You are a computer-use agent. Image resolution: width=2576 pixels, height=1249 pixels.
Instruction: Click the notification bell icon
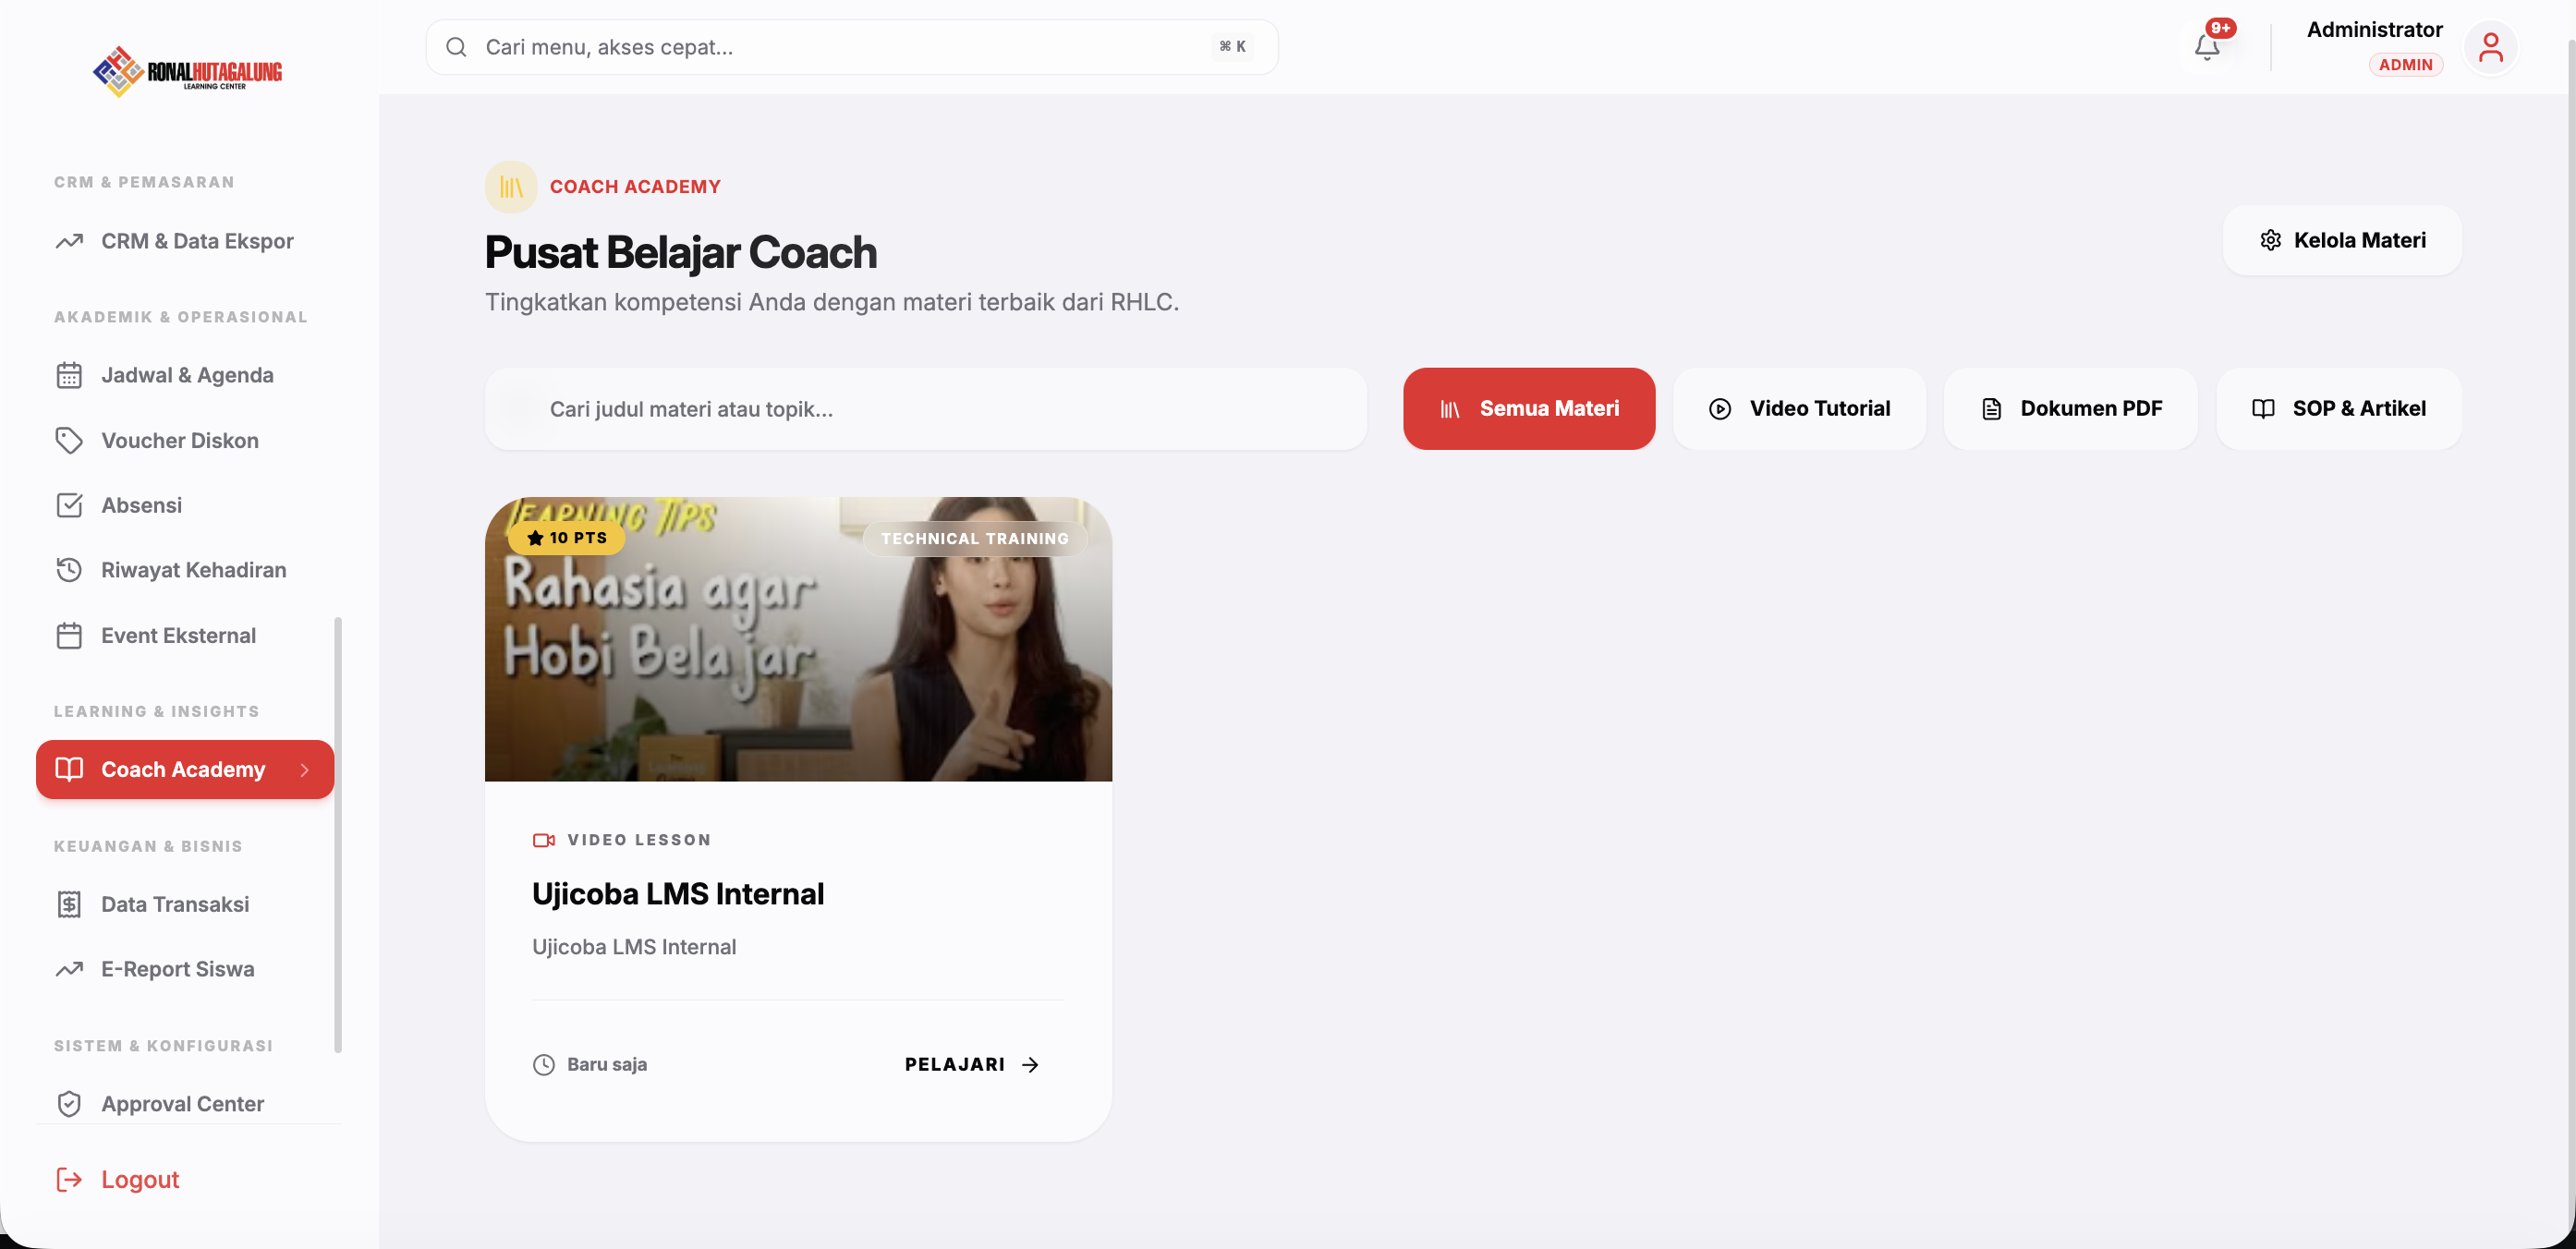click(x=2206, y=47)
